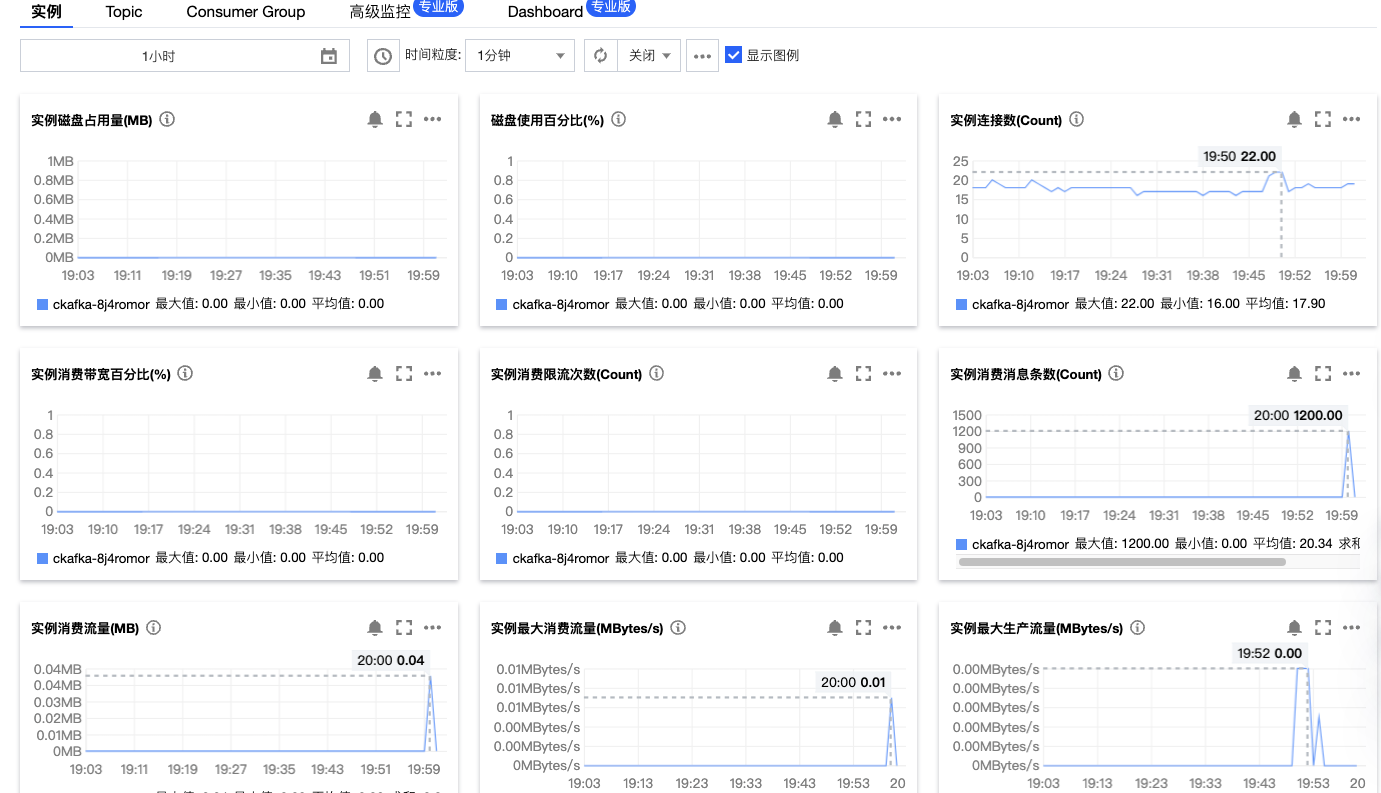The height and width of the screenshot is (793, 1381).
Task: Open the 高级监控 tab
Action: tap(380, 12)
